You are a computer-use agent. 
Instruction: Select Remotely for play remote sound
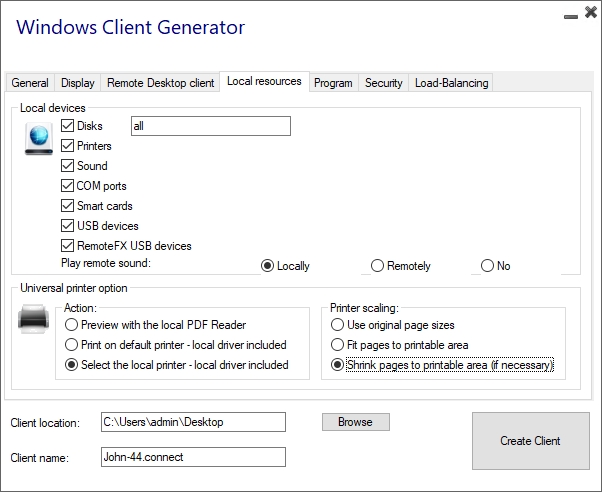click(x=377, y=266)
